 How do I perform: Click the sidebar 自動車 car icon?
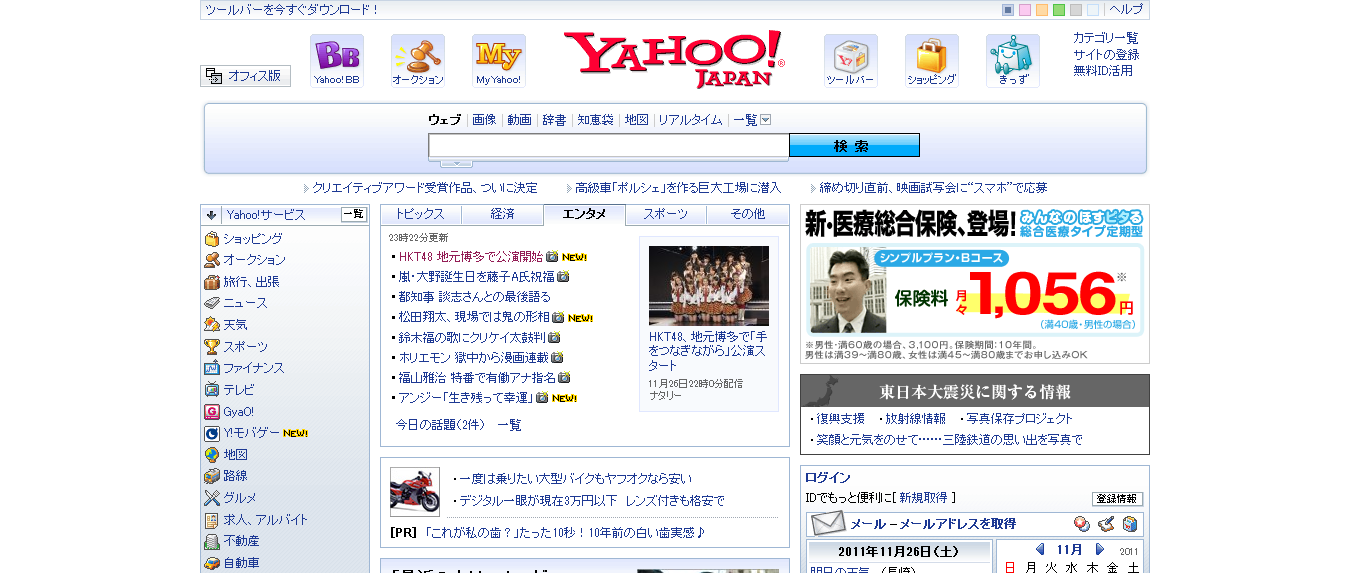point(212,563)
